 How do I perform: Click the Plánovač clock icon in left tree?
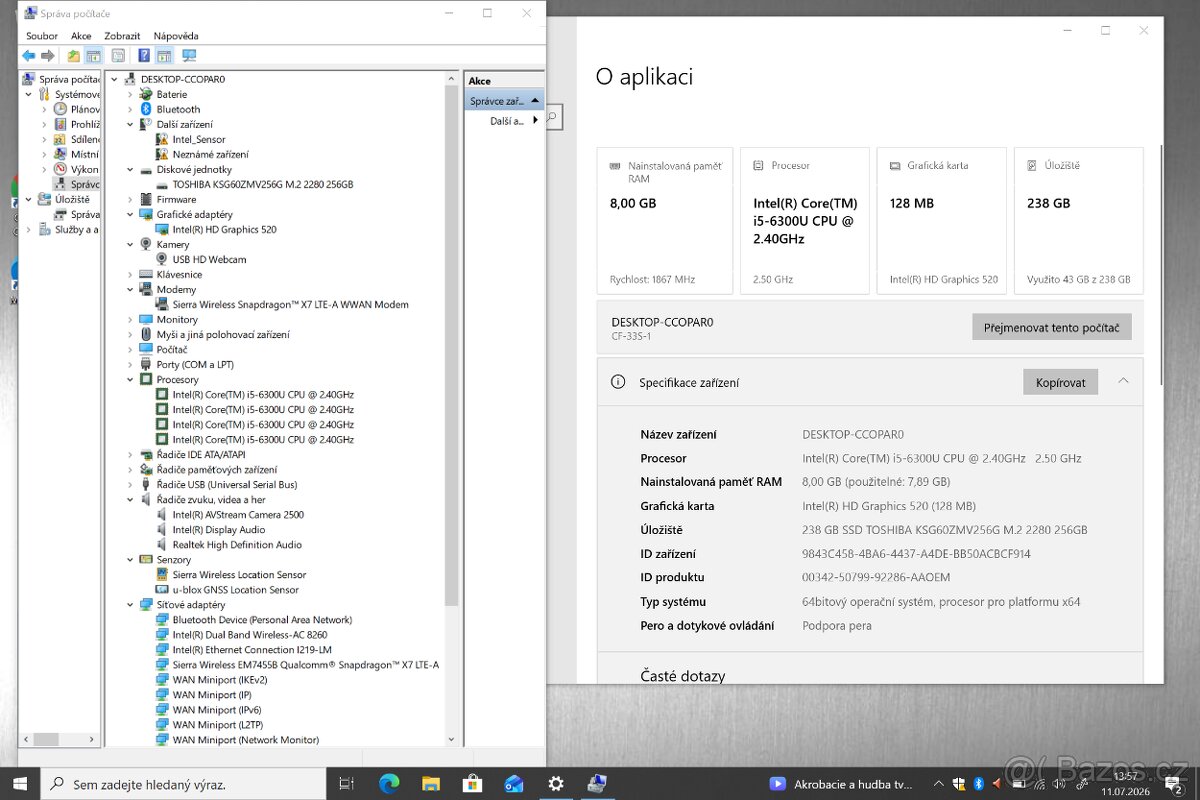(61, 109)
